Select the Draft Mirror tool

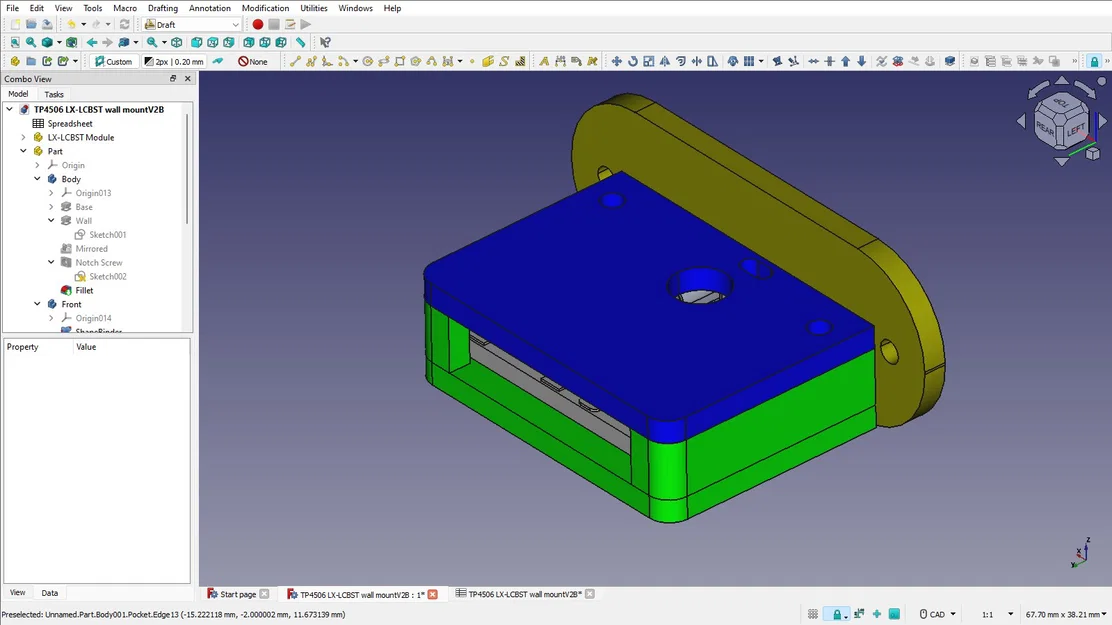point(665,62)
